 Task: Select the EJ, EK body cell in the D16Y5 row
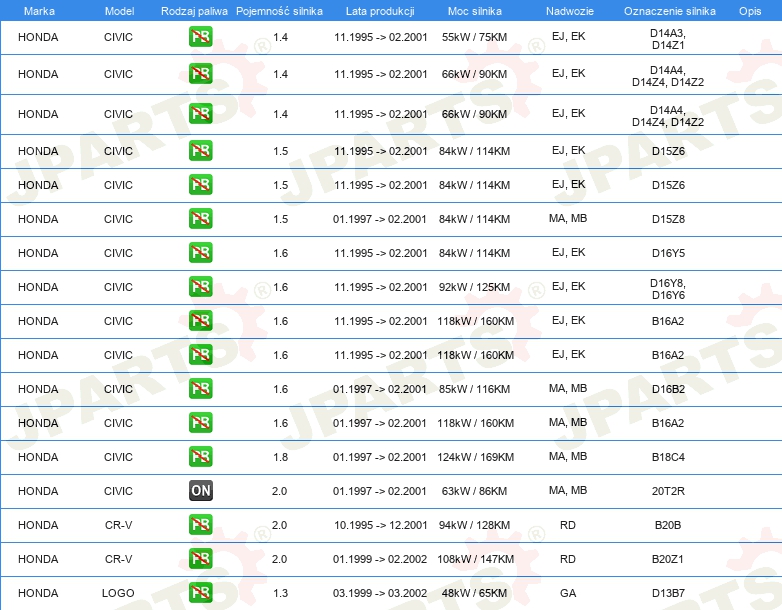coord(569,252)
